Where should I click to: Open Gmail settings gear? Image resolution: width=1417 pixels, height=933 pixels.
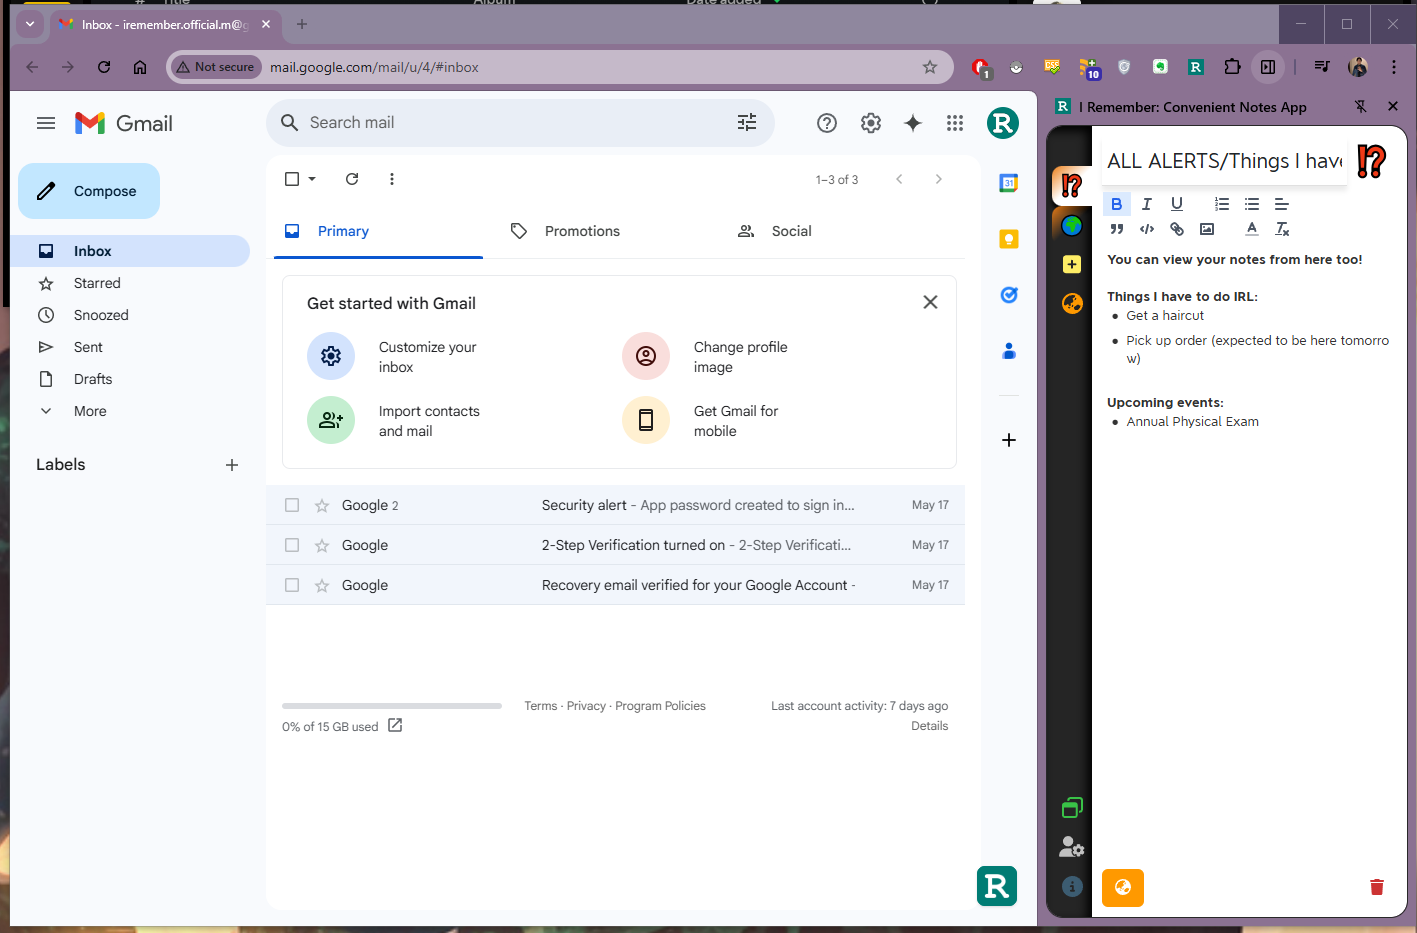pyautogui.click(x=871, y=123)
